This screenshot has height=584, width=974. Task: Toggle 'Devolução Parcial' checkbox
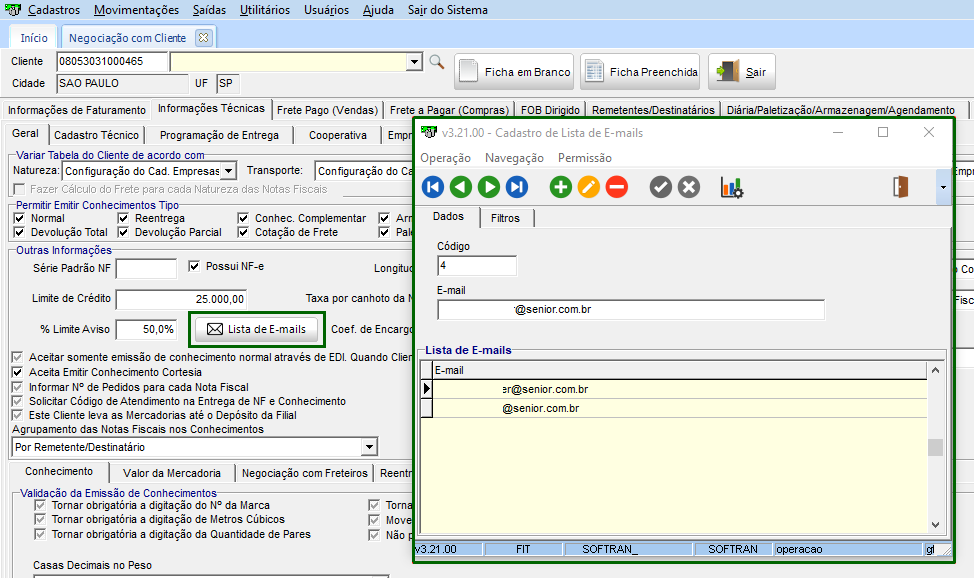pos(124,232)
